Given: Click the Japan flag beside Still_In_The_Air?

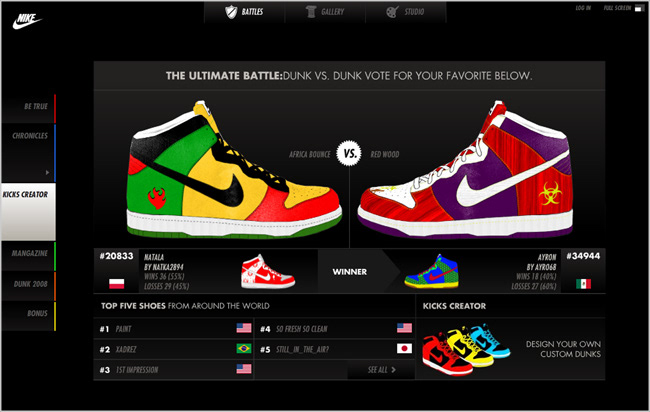Looking at the screenshot, I should 404,348.
